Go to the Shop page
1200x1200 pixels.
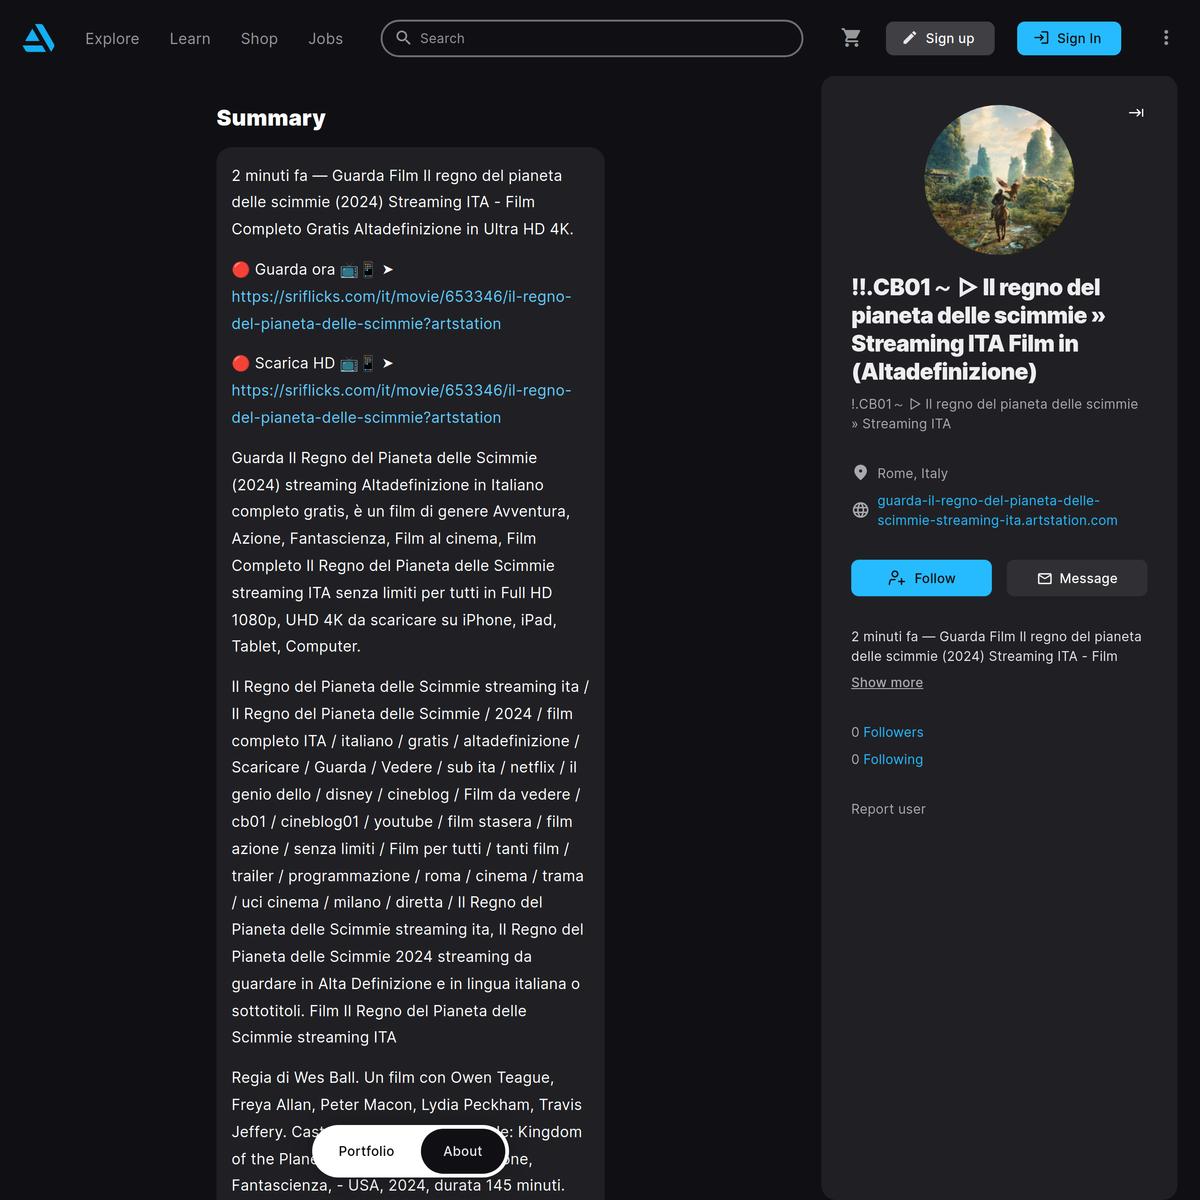click(x=259, y=38)
